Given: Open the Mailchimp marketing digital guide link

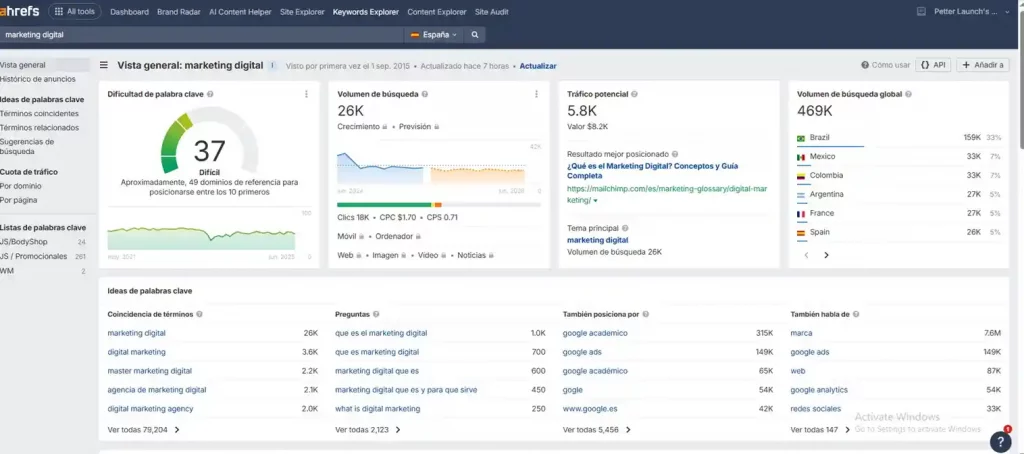Looking at the screenshot, I should click(x=652, y=171).
